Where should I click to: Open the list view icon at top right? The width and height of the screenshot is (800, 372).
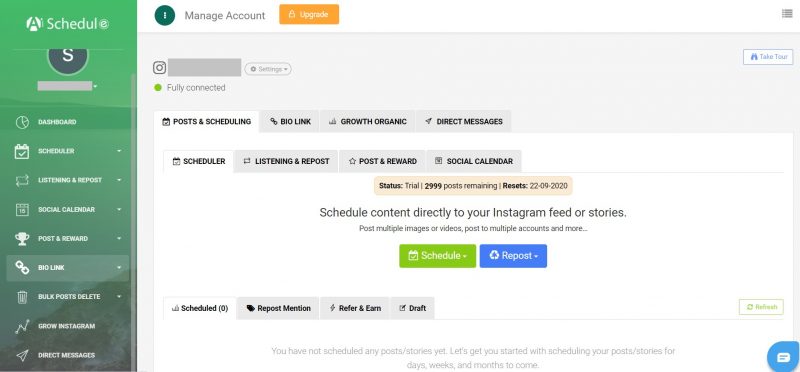787,14
